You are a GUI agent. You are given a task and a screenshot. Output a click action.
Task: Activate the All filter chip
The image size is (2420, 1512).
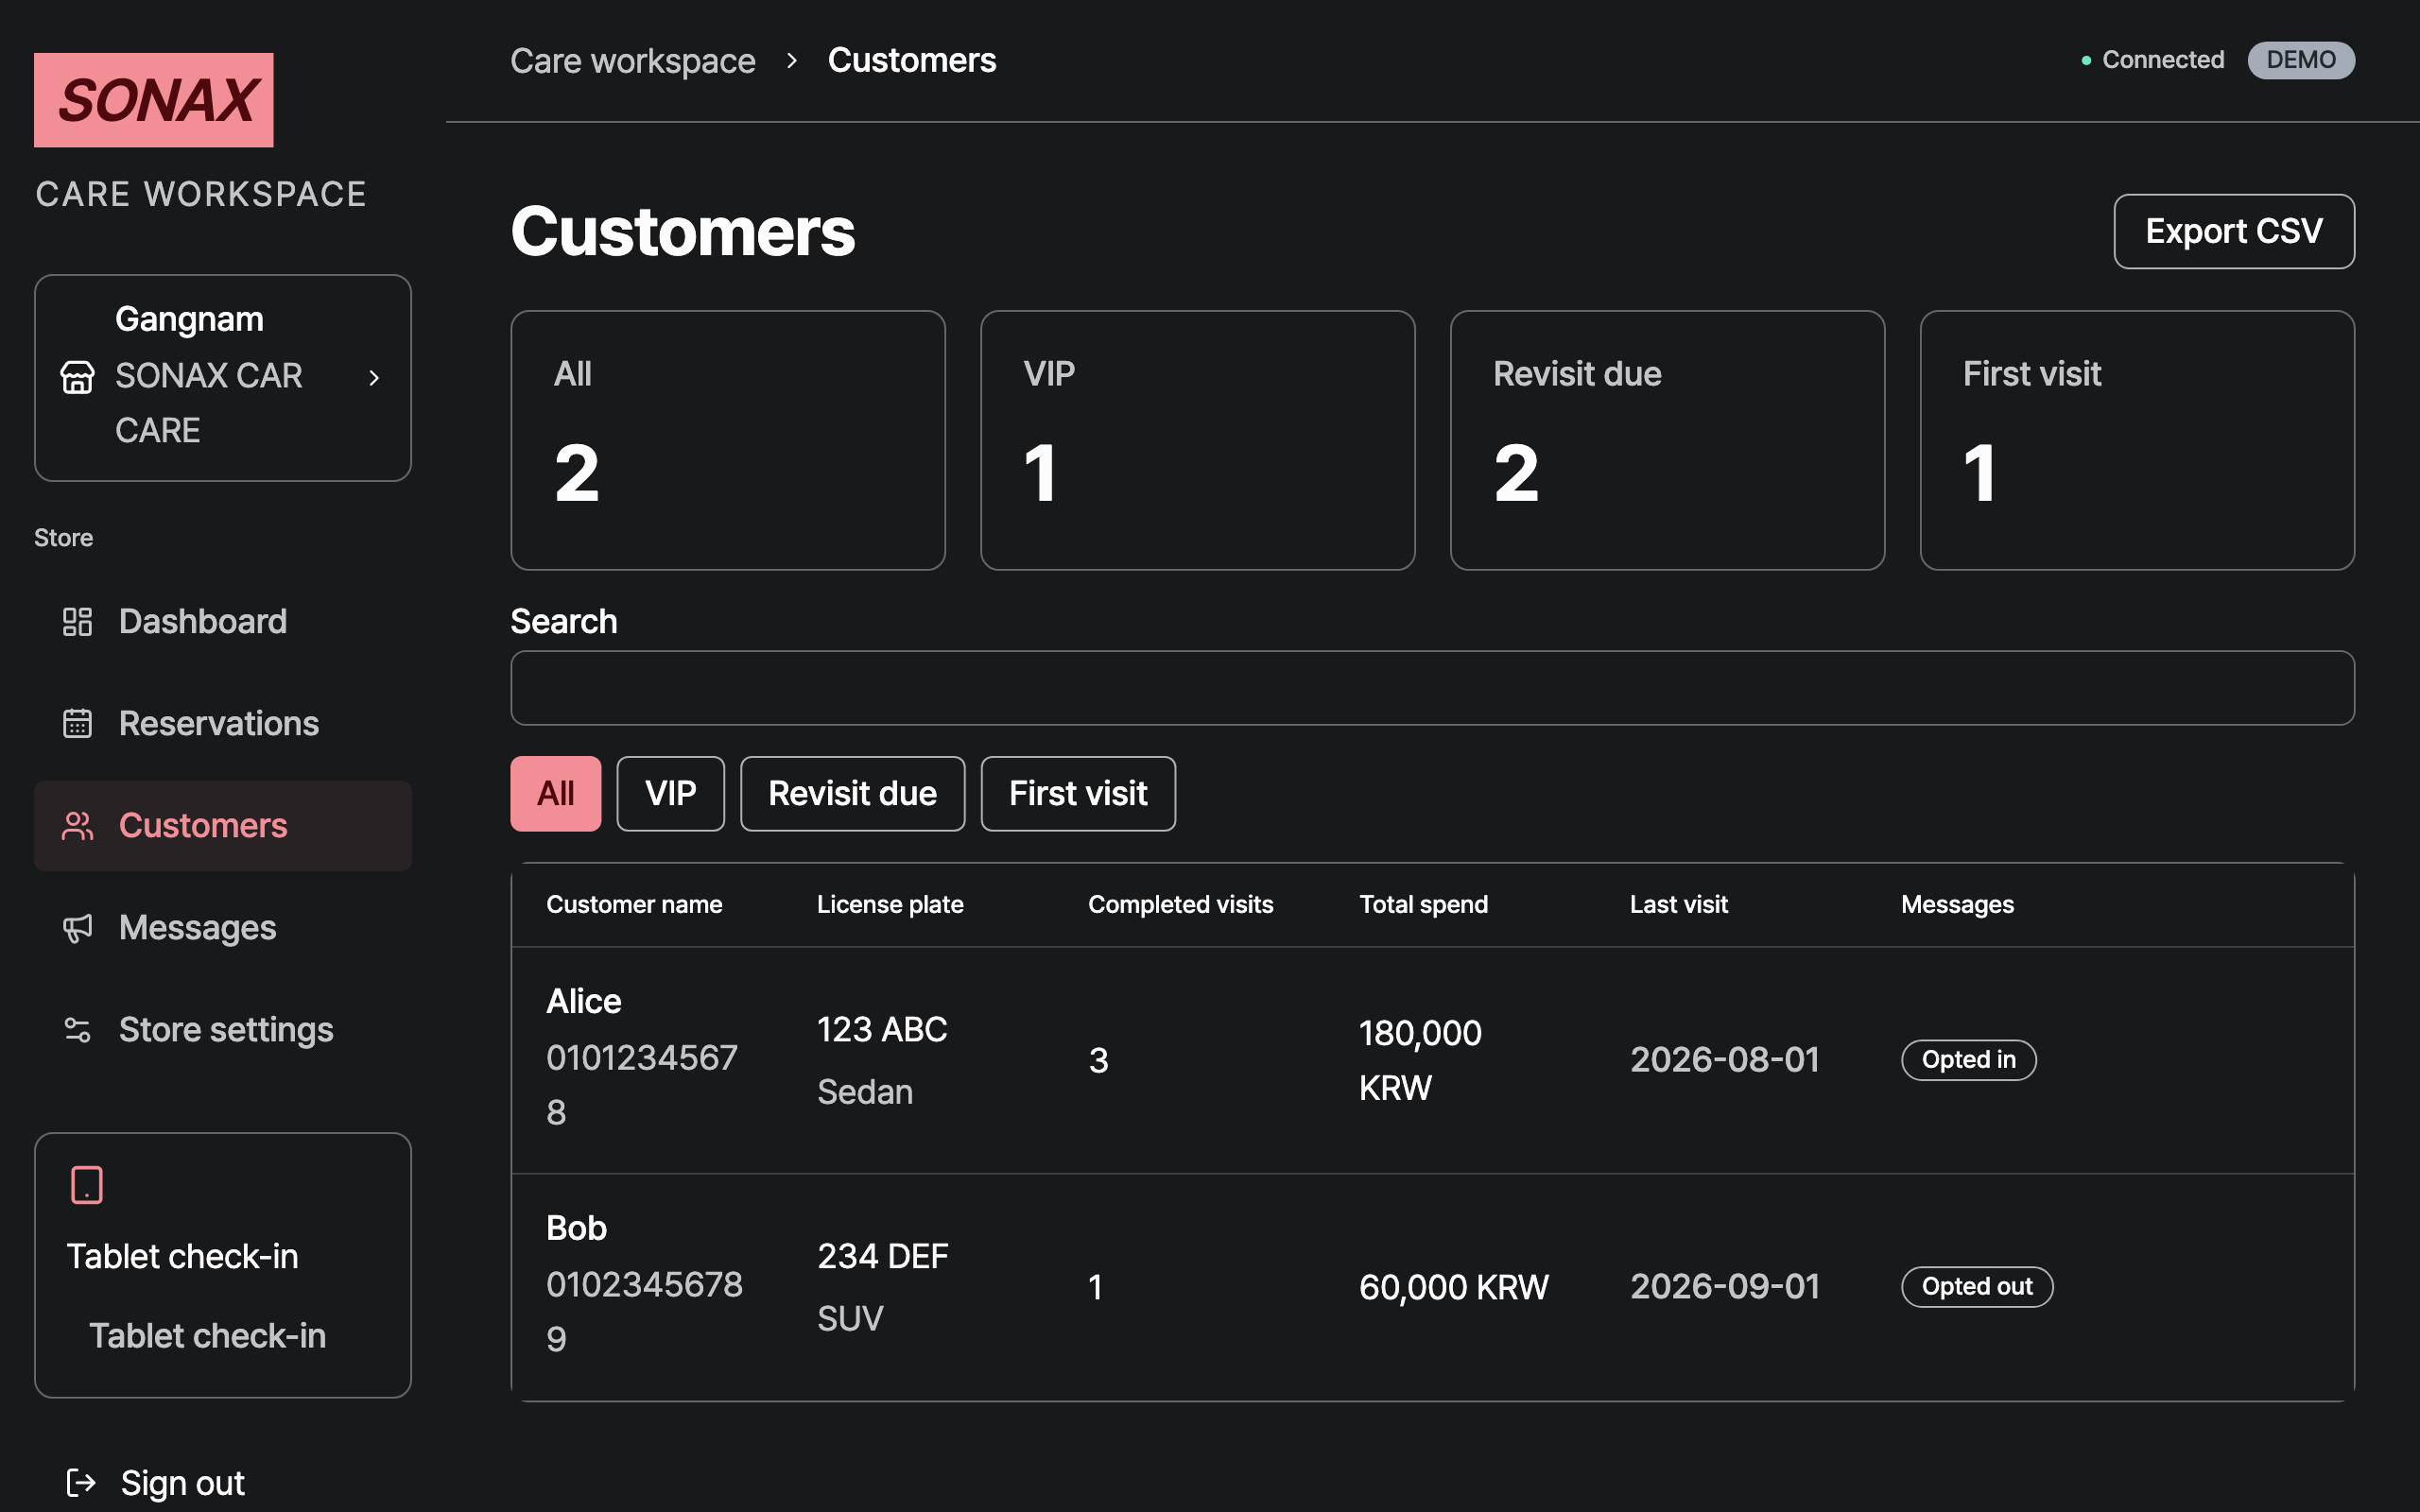pos(556,794)
